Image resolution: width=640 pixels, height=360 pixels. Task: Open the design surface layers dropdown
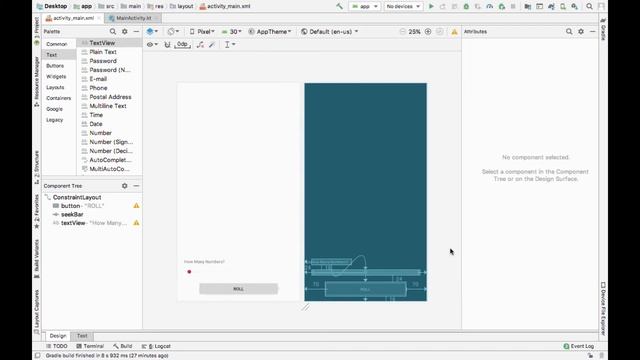pos(152,31)
